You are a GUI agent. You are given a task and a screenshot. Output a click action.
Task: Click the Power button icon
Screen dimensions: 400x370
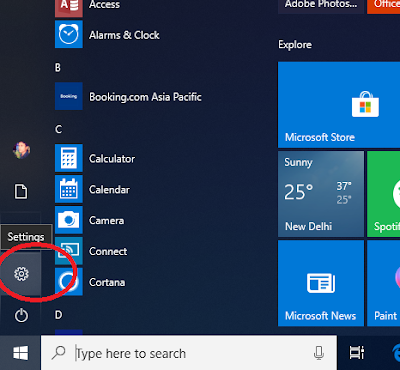point(21,315)
